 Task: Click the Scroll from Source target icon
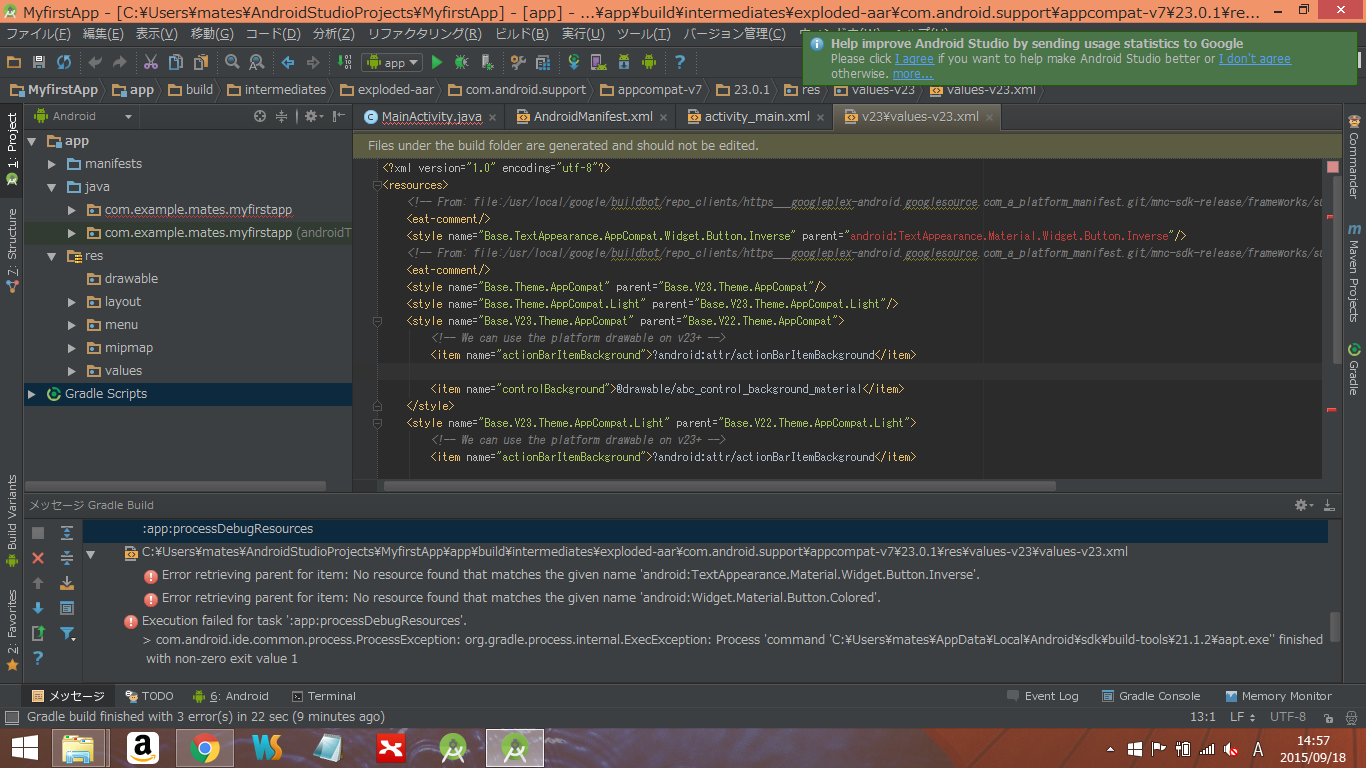point(260,116)
